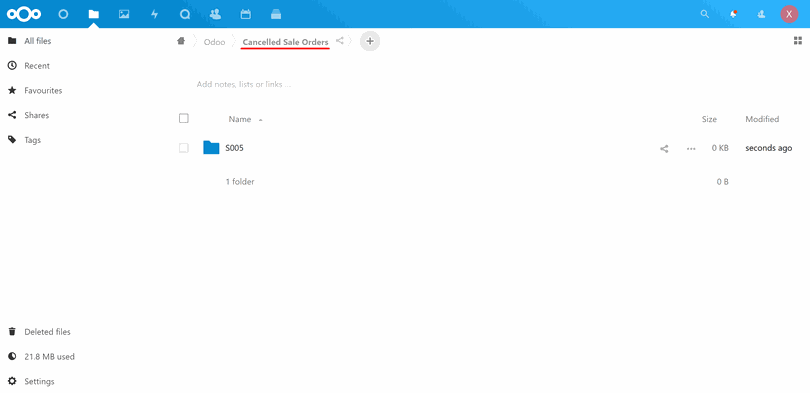
Task: Click the Recent clock icon
Action: point(12,66)
